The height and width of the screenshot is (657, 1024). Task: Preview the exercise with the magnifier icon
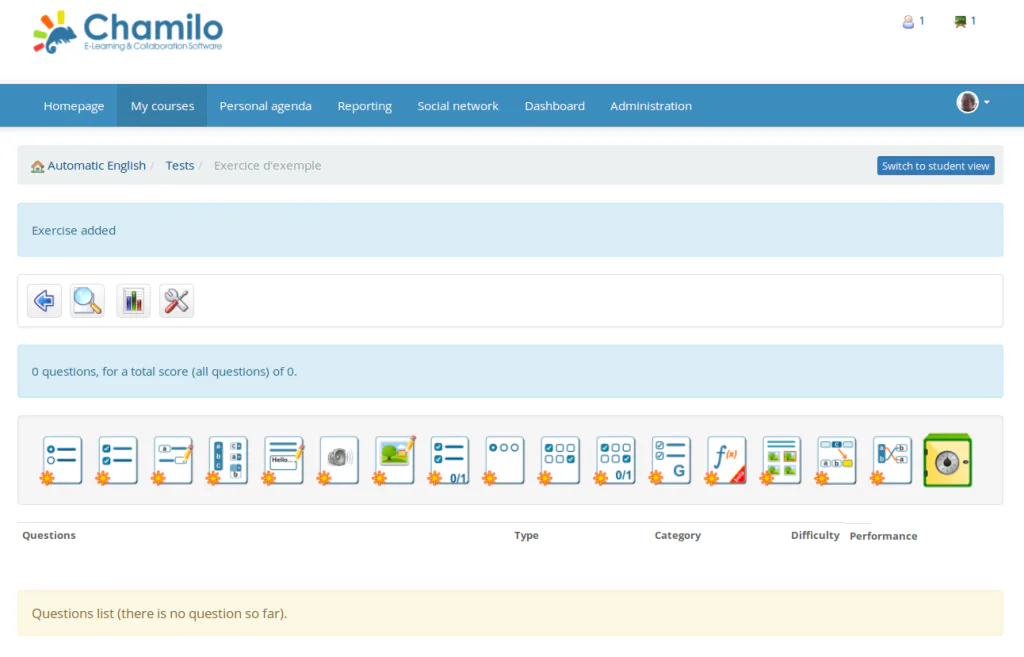[x=87, y=300]
